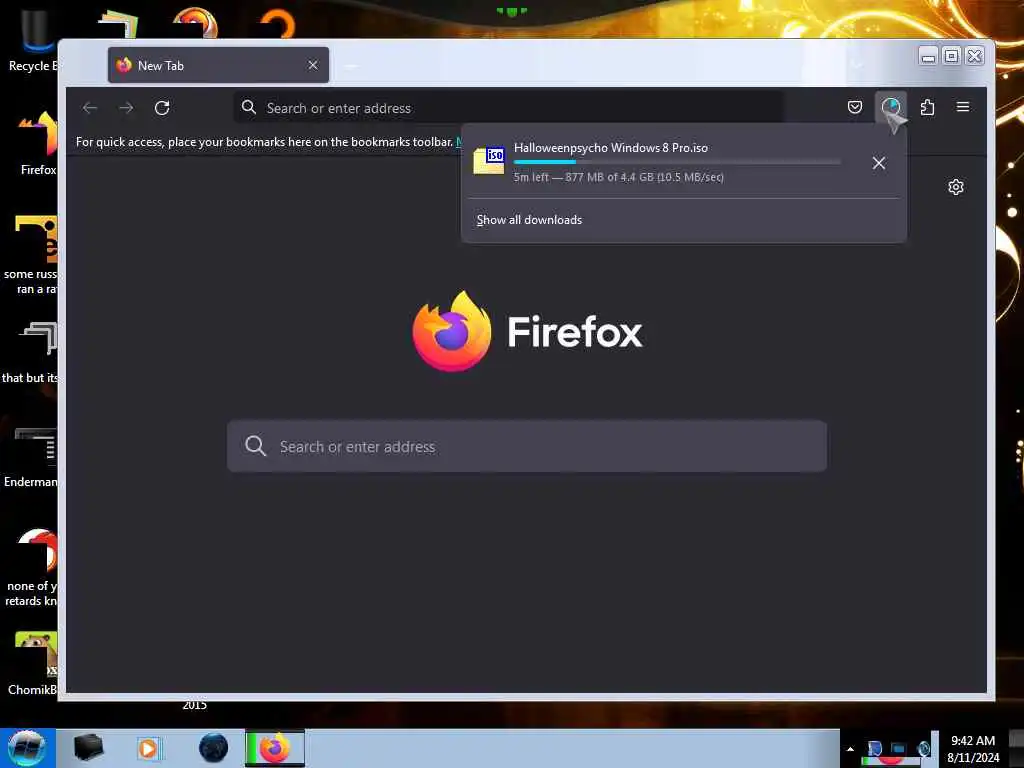Click the search magnifier in the URL bar
The image size is (1024, 768).
point(249,107)
